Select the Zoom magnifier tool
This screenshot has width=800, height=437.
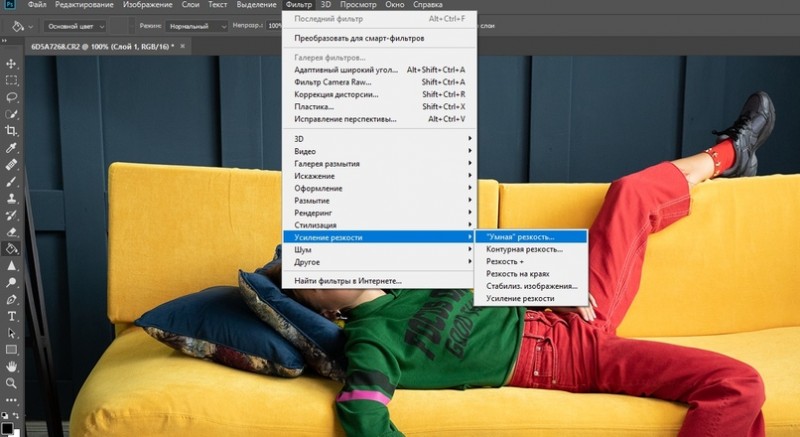tap(11, 383)
